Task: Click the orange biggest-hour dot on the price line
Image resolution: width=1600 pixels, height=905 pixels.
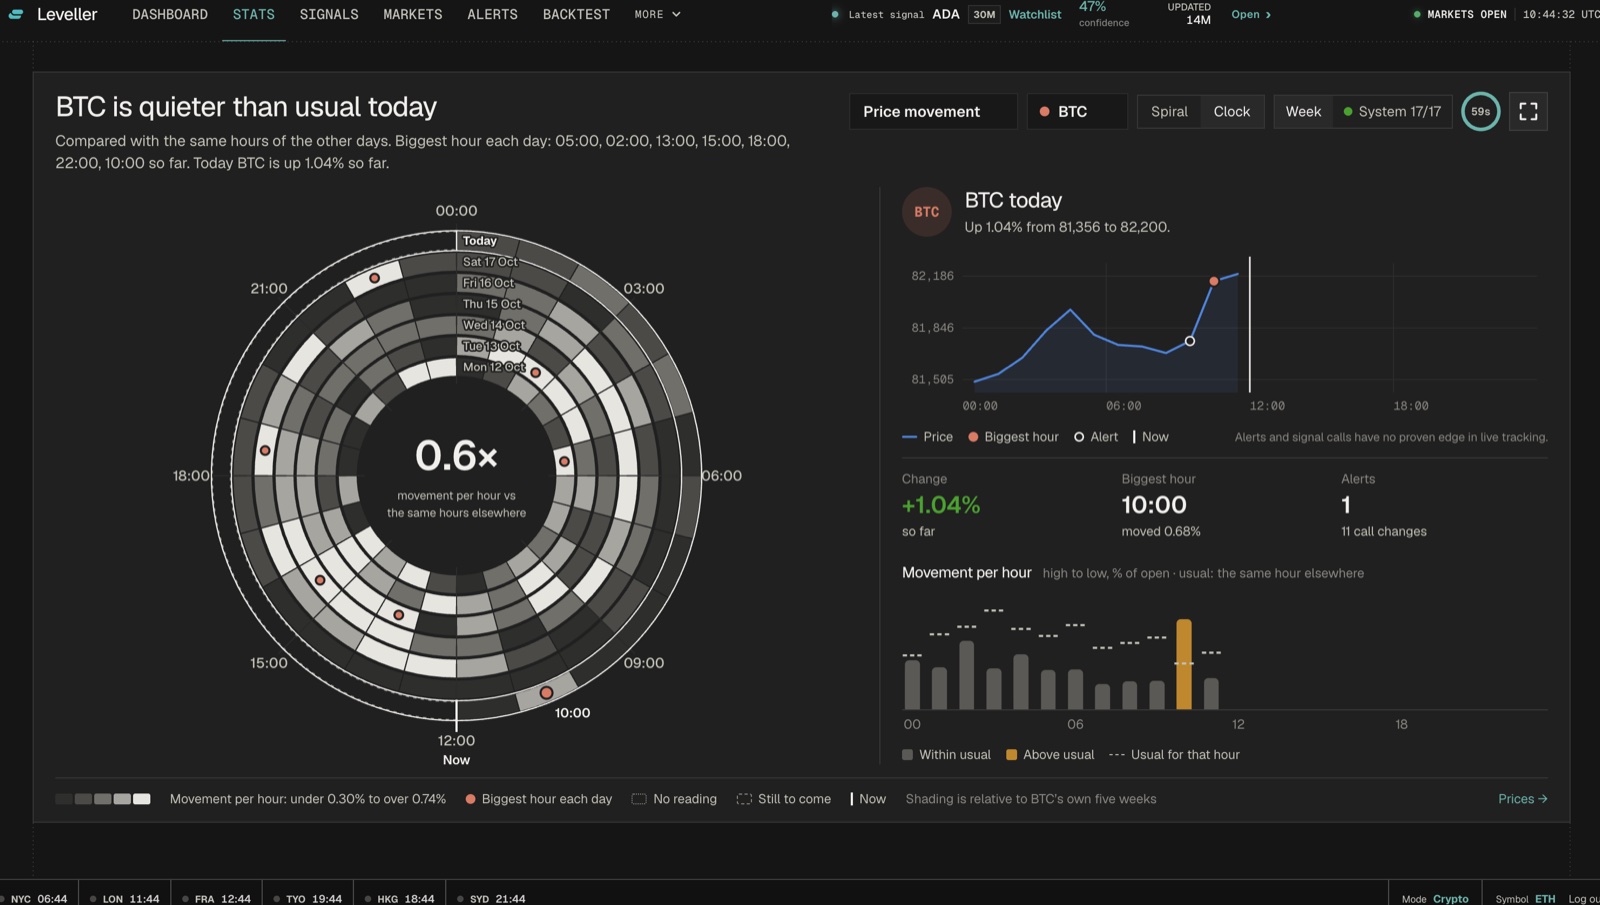Action: click(x=1214, y=281)
